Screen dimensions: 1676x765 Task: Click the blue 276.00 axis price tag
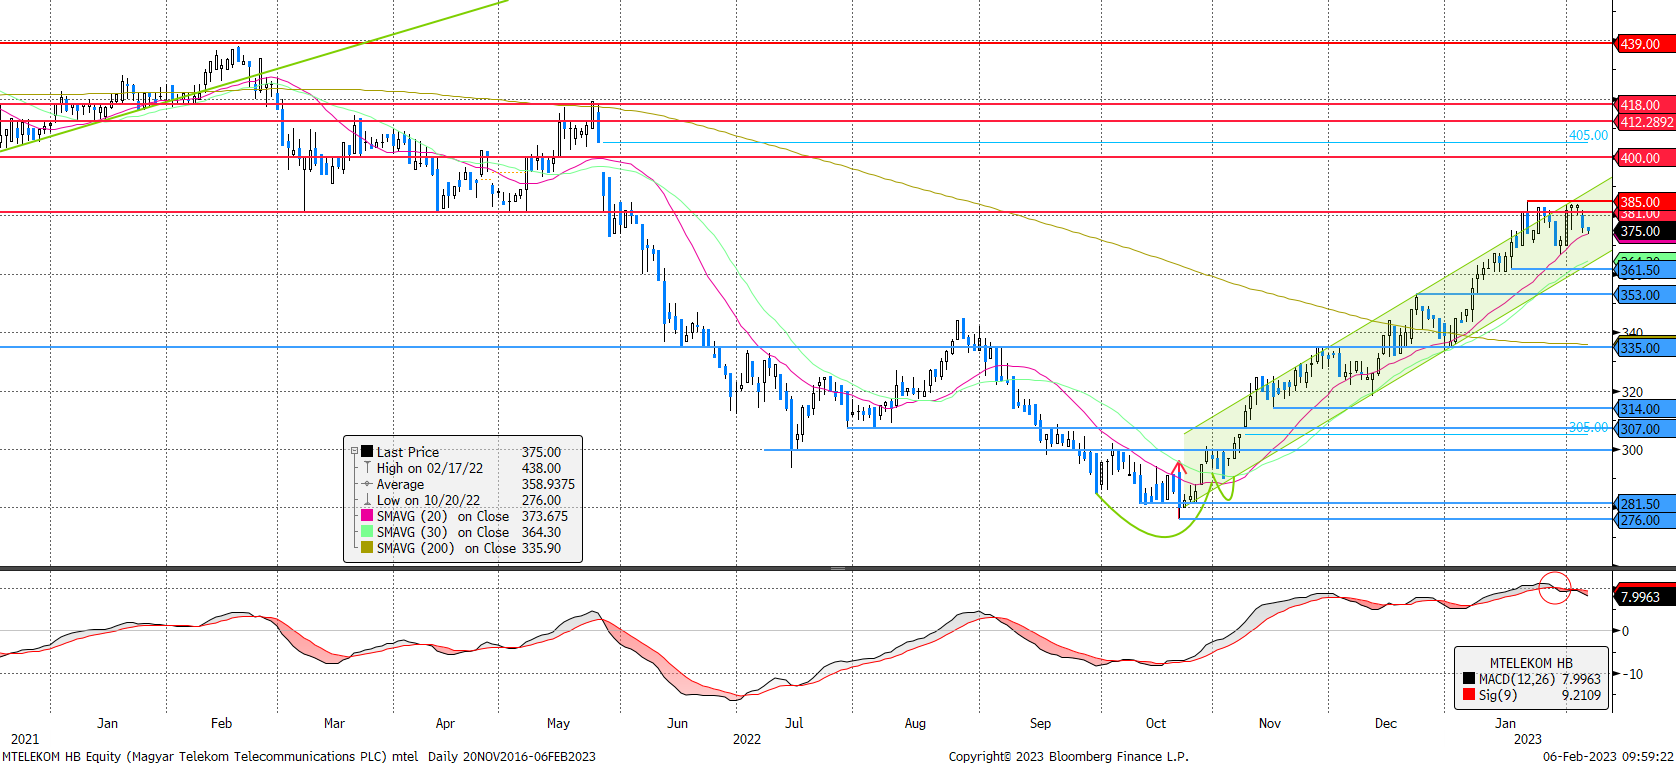tap(1645, 520)
